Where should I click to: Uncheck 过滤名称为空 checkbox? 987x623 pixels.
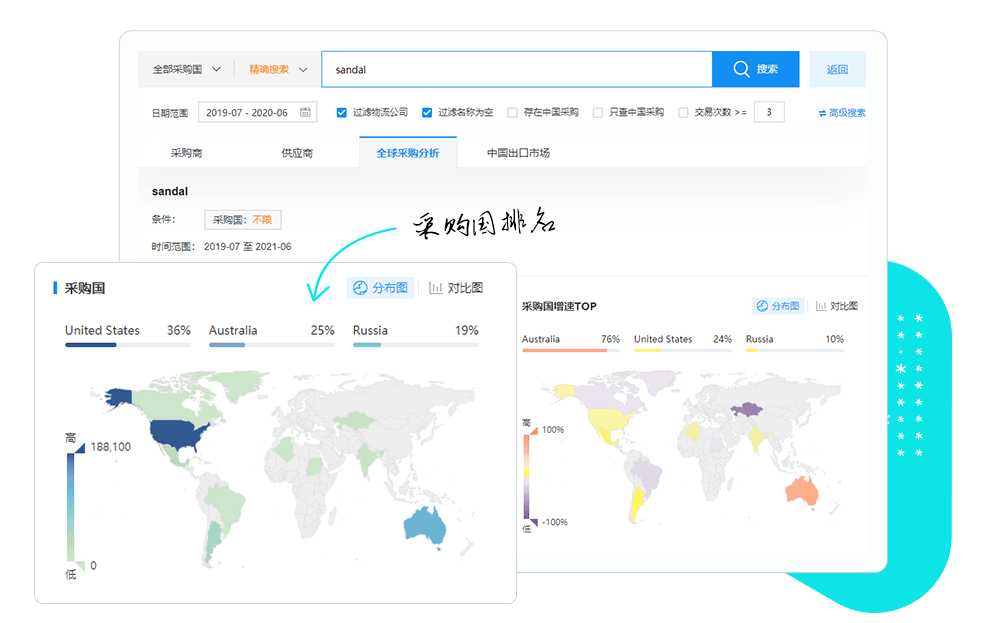tap(427, 113)
